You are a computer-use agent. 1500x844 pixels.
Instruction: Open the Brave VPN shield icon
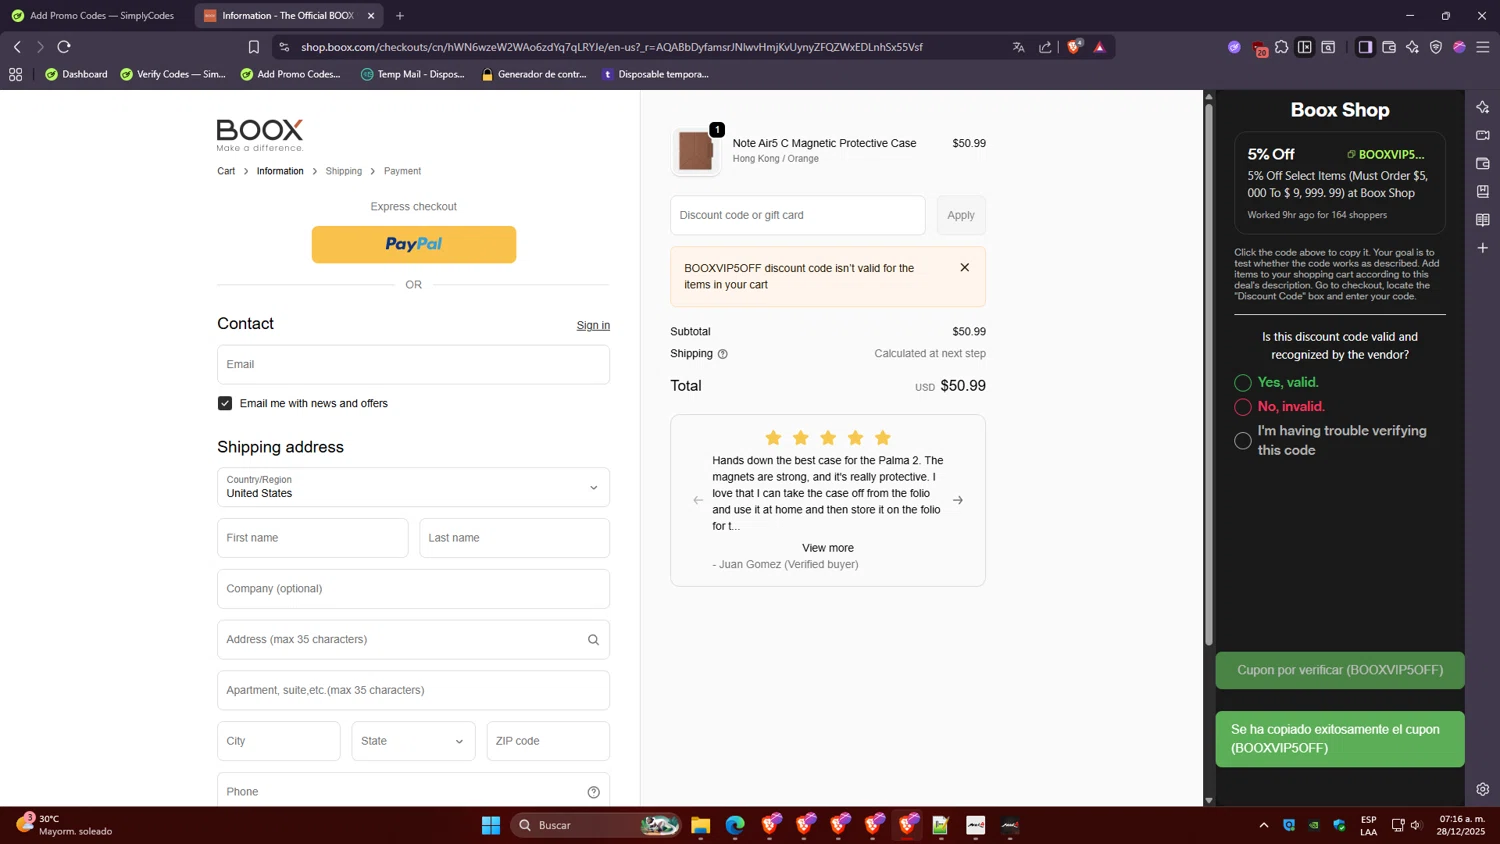point(1436,47)
